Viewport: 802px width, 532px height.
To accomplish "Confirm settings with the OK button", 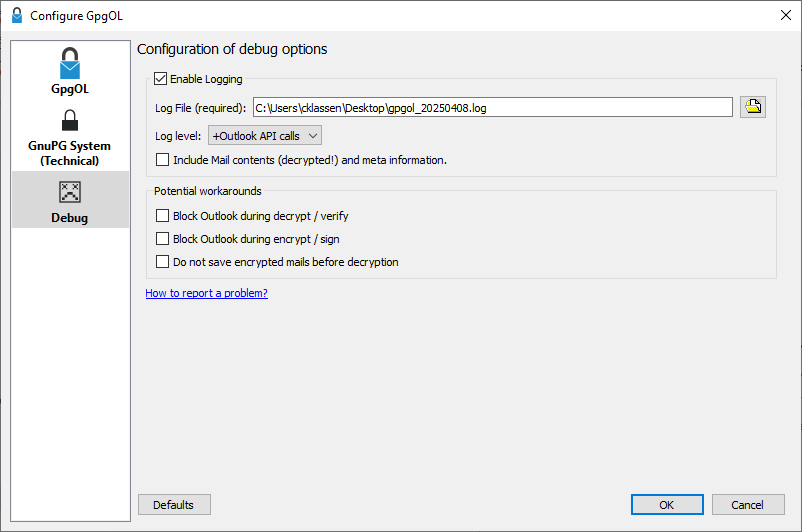I will point(667,505).
